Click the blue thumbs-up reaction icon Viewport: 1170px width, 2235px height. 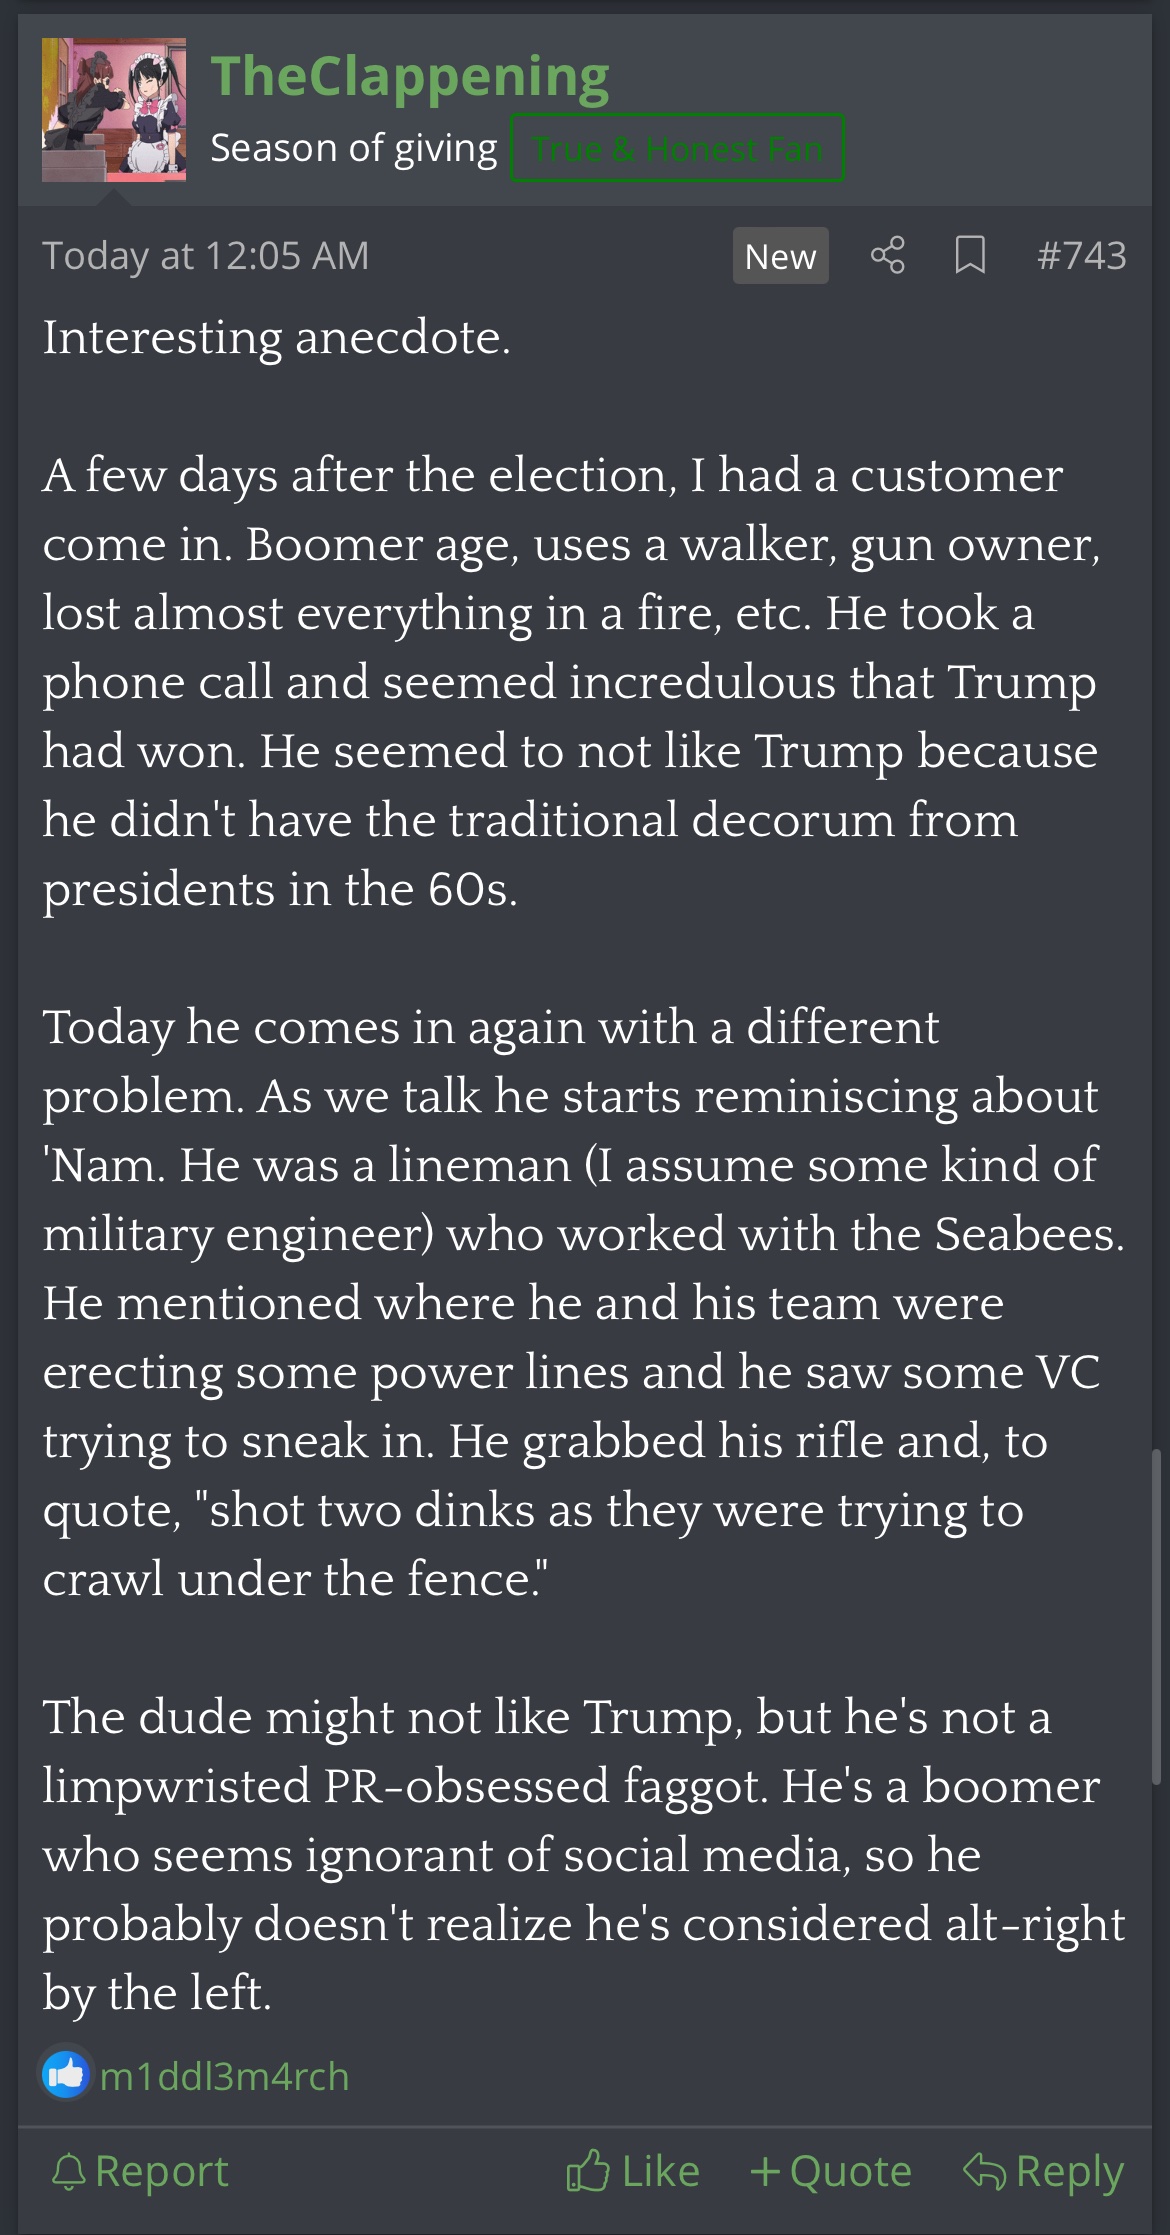pos(66,2075)
